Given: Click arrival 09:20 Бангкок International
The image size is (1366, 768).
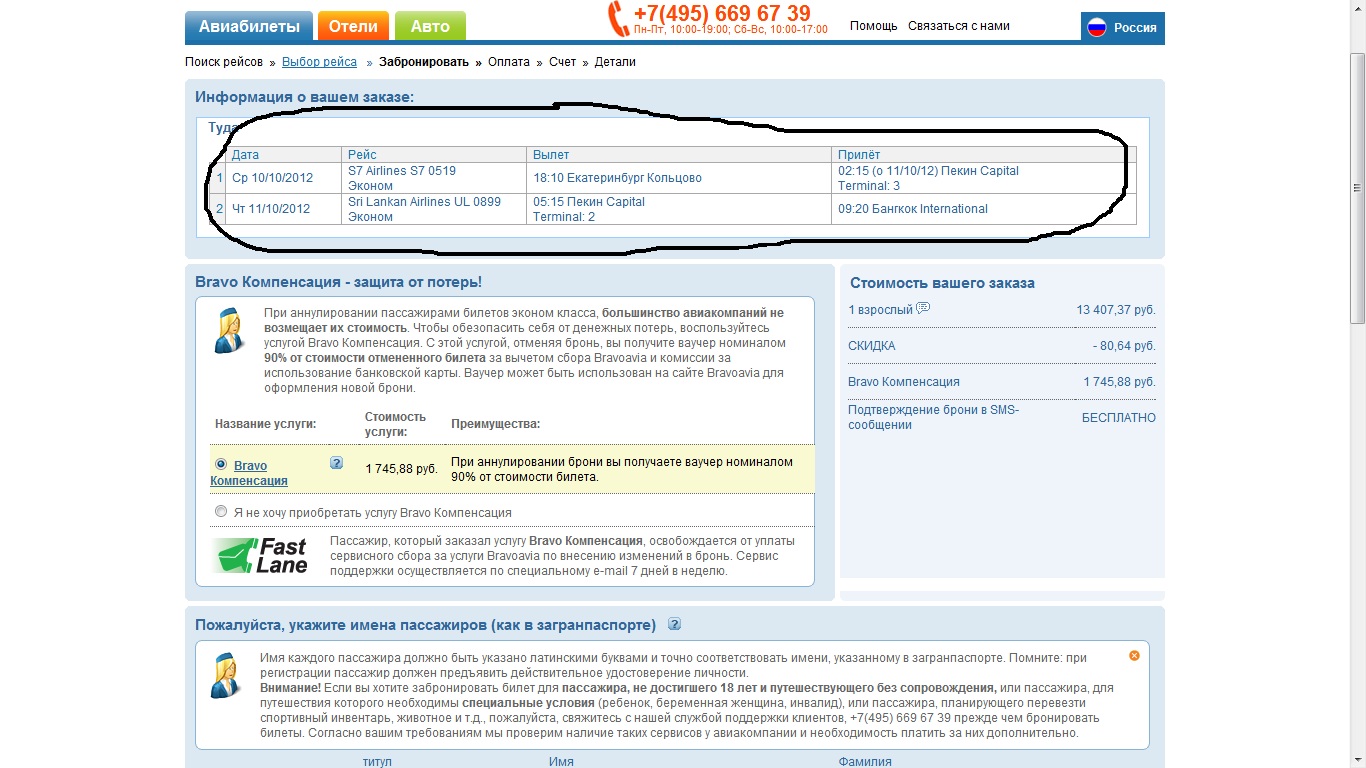Looking at the screenshot, I should (x=984, y=209).
